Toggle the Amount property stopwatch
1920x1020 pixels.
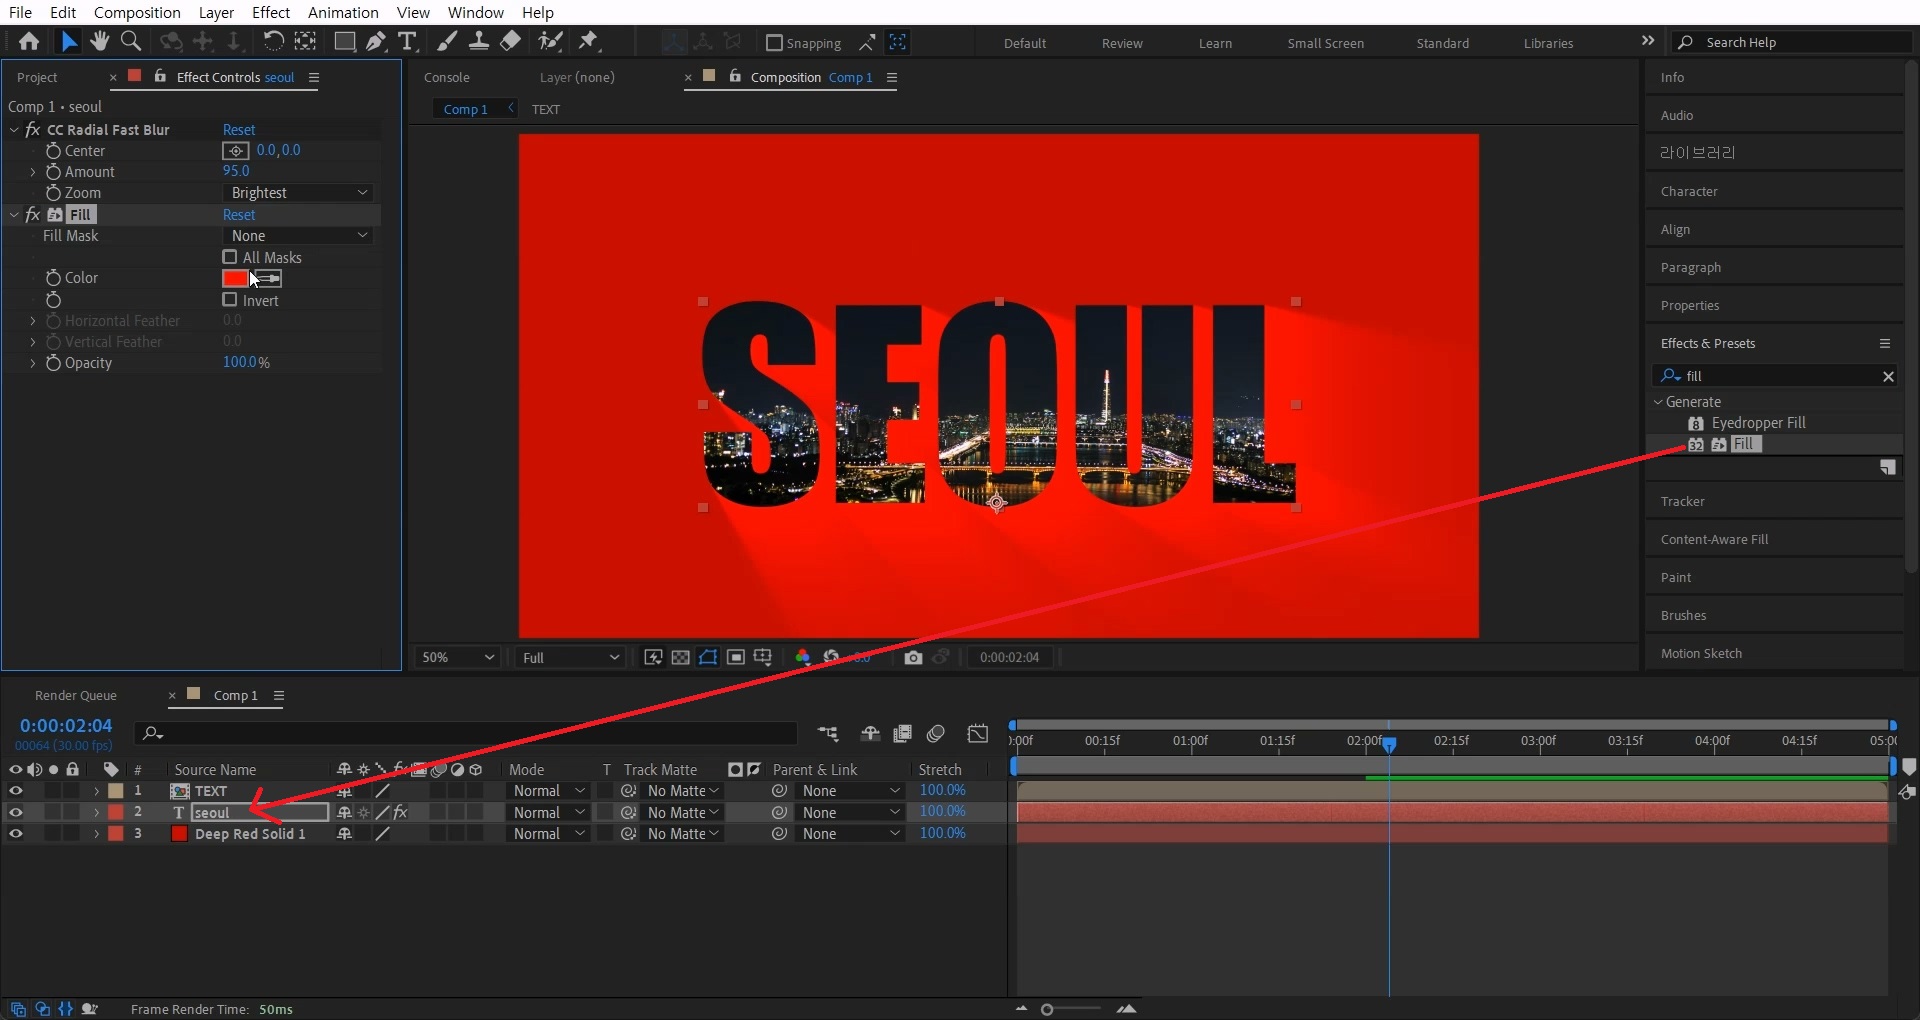coord(53,172)
